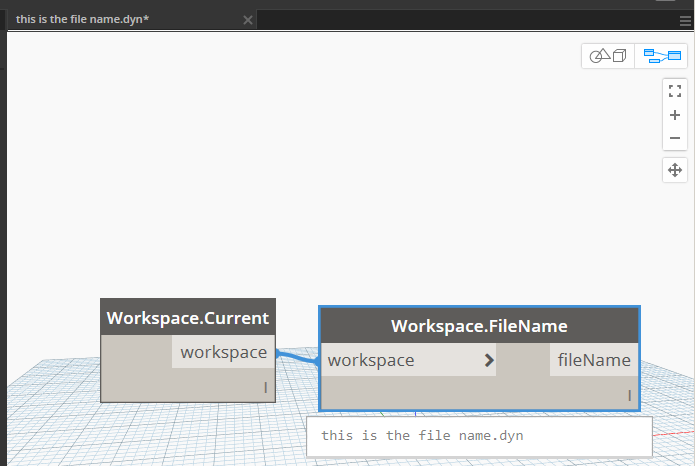The width and height of the screenshot is (695, 466).
Task: Select the Workspace.Current node title
Action: 188,317
